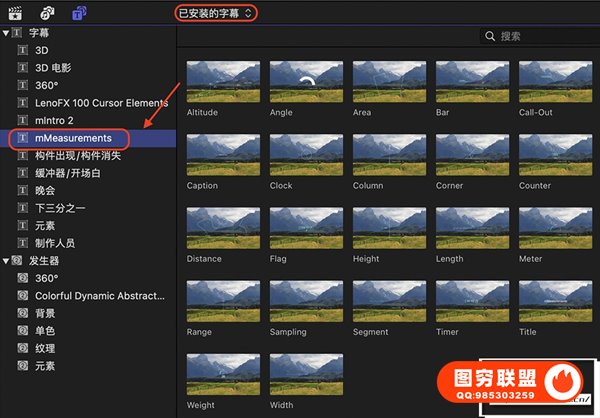
Task: Click the title icon beside 晚会
Action: click(x=22, y=190)
